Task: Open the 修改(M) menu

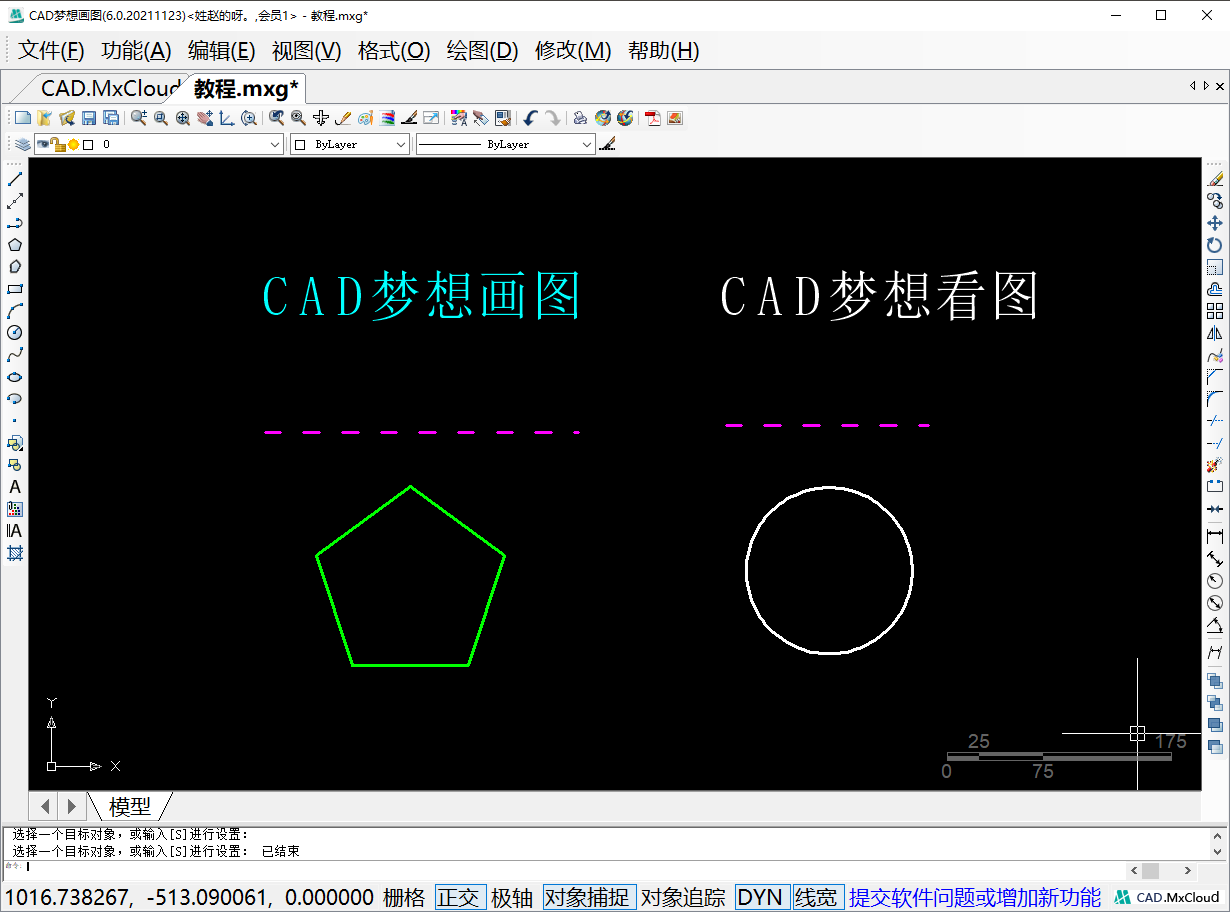Action: [x=573, y=51]
